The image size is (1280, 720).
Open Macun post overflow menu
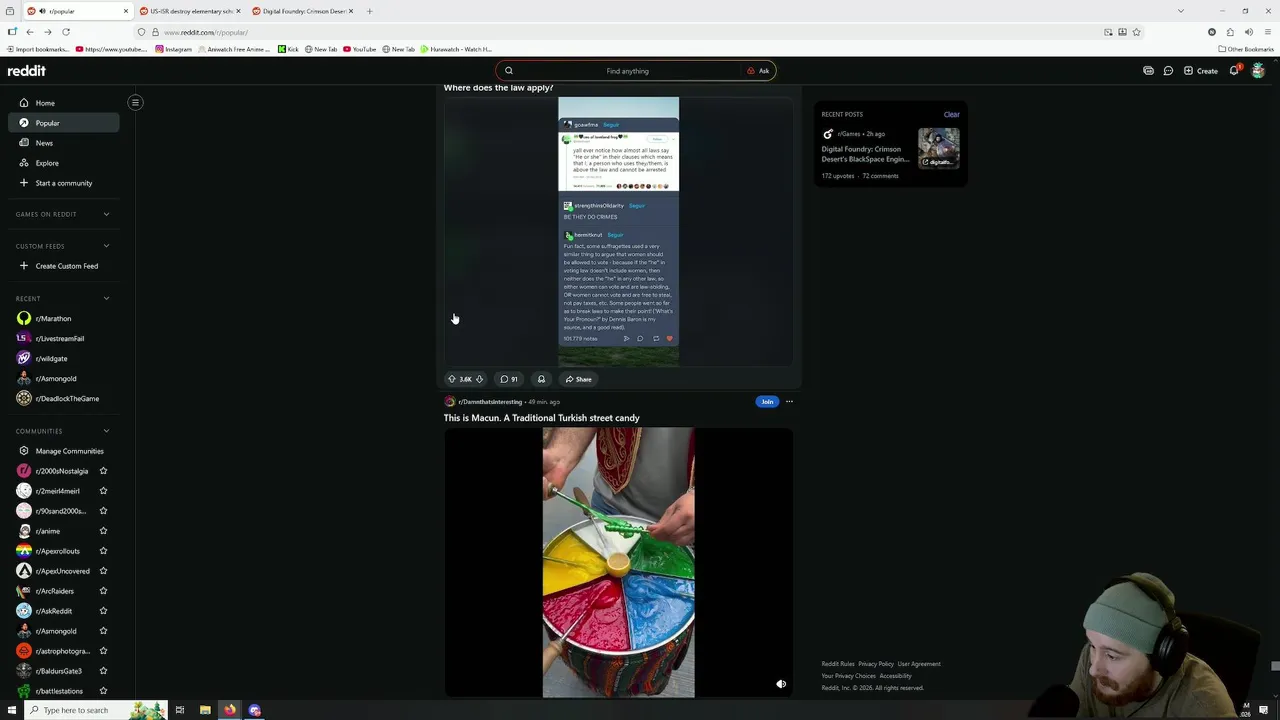pyautogui.click(x=789, y=402)
